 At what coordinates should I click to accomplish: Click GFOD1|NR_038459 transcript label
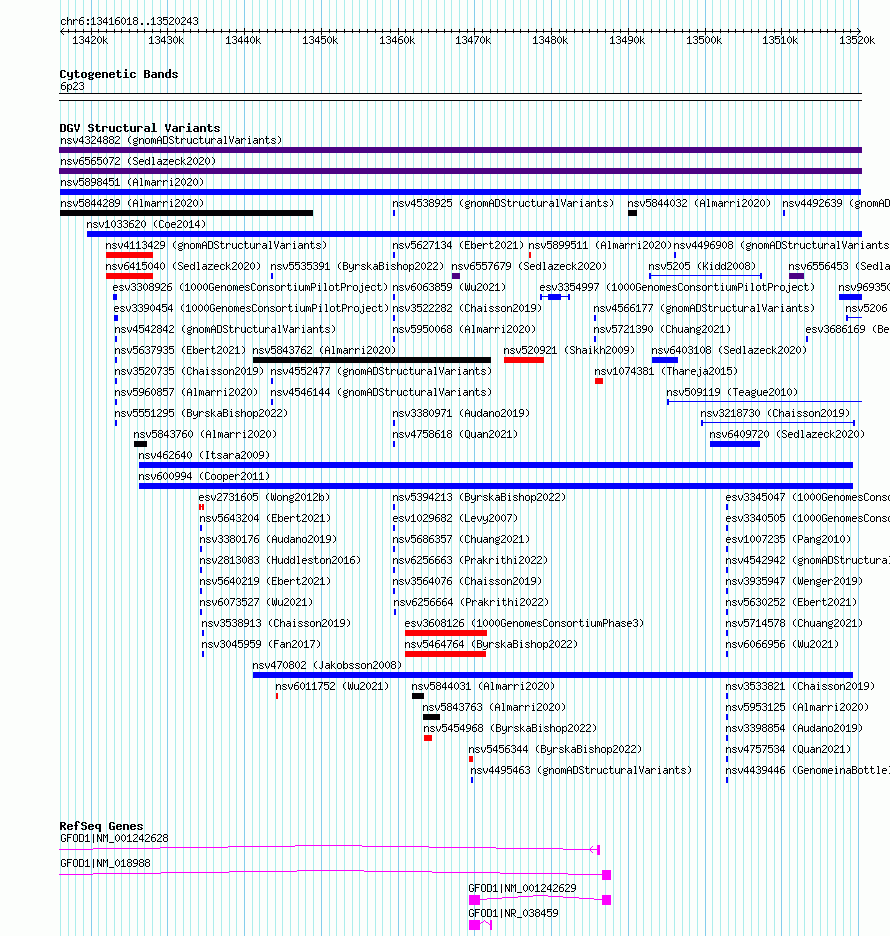513,914
